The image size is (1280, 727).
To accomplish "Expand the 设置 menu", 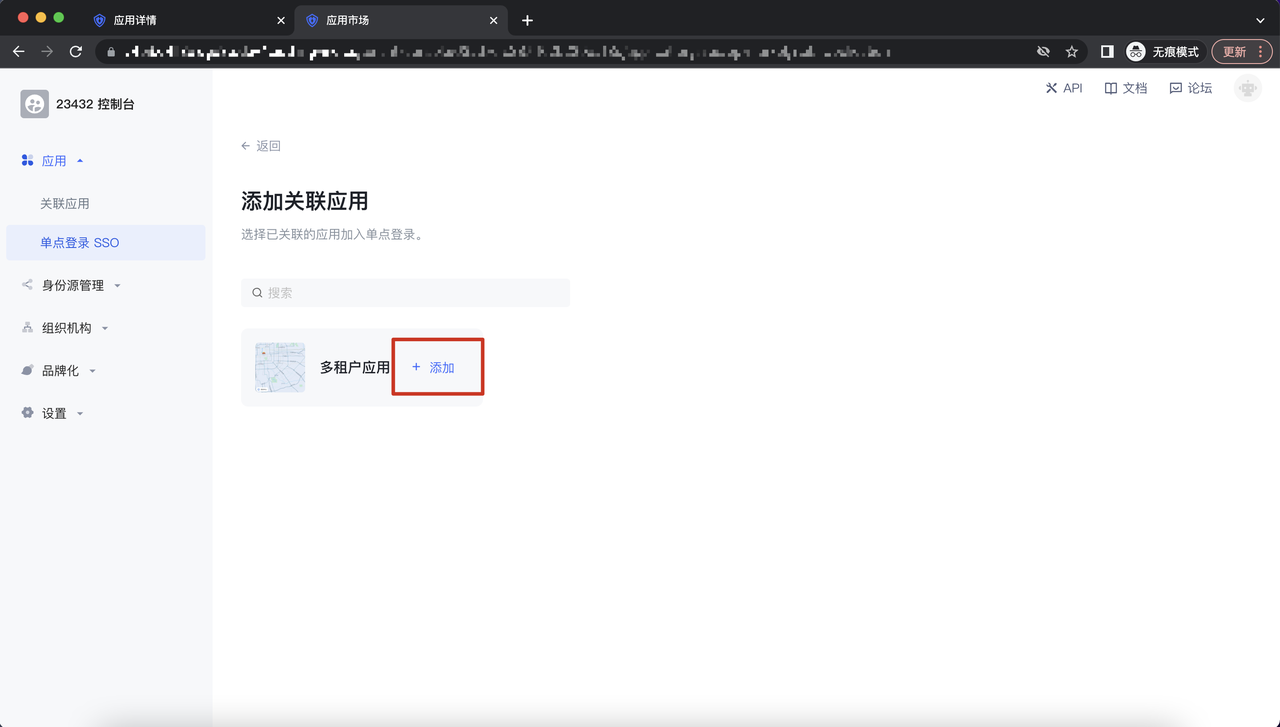I will [x=54, y=414].
